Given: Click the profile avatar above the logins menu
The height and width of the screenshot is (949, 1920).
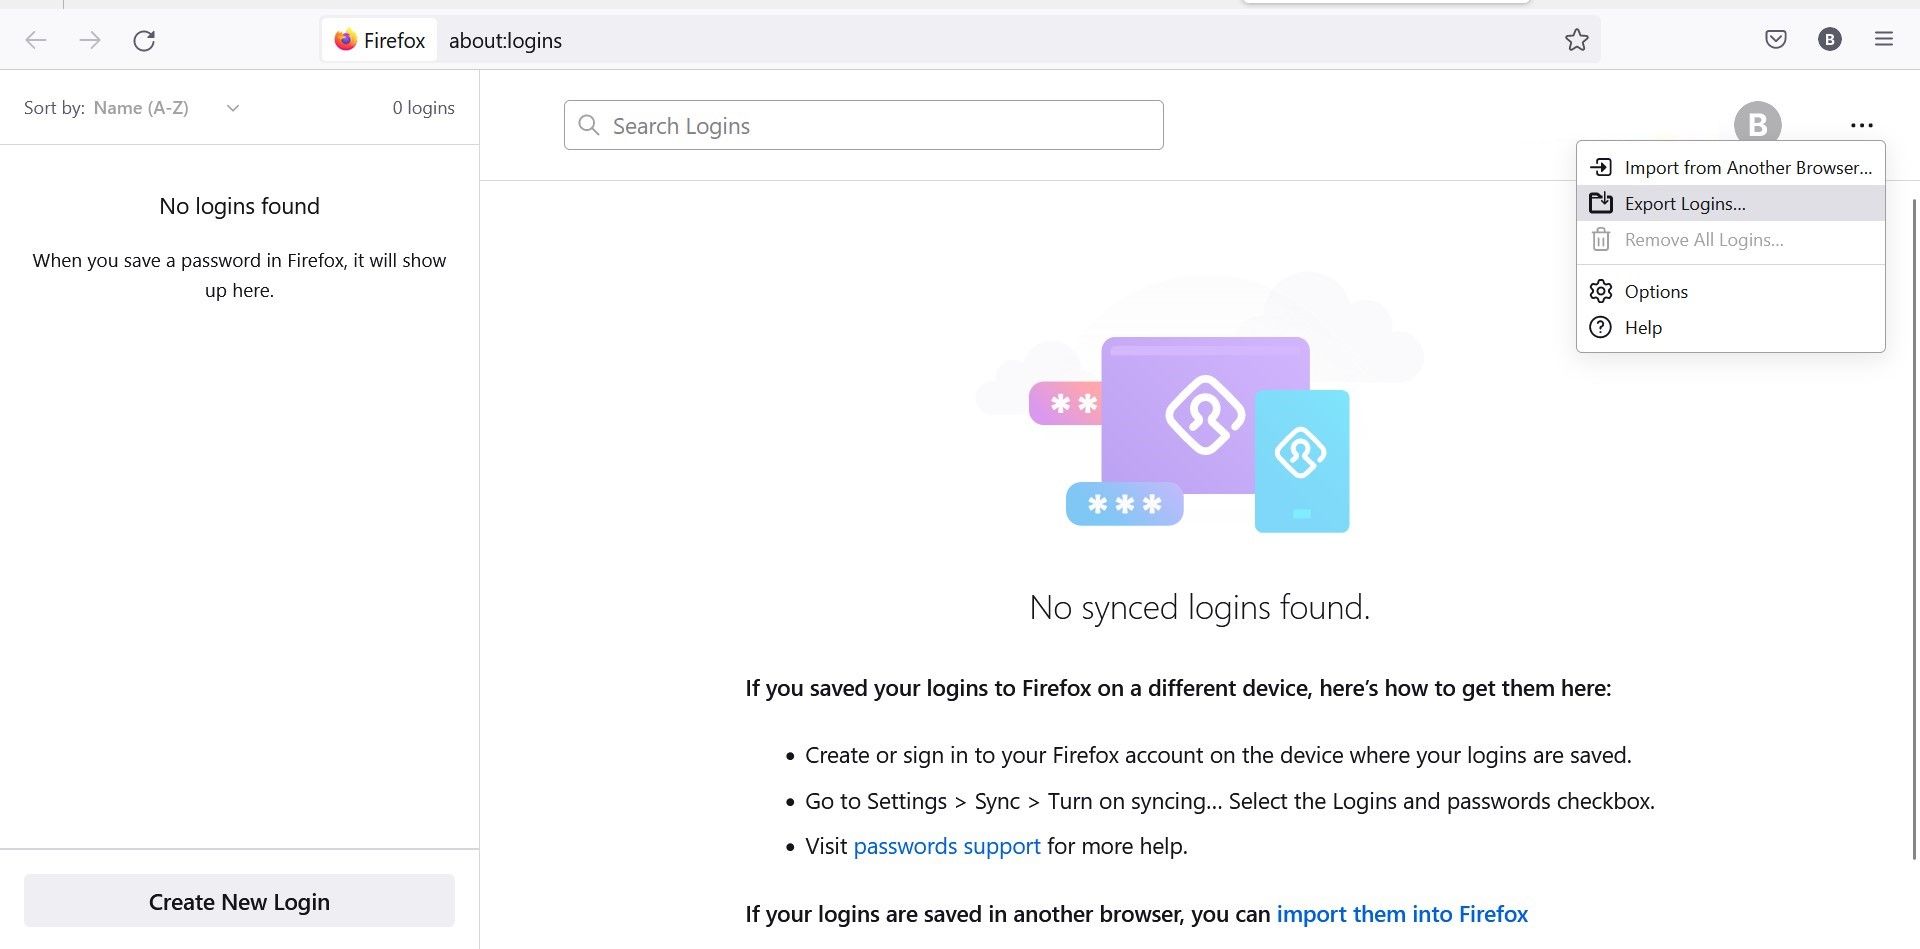Looking at the screenshot, I should pos(1758,124).
